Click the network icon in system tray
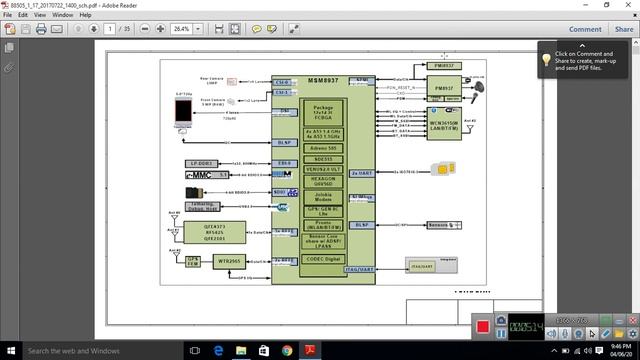The height and width of the screenshot is (360, 640). (x=577, y=351)
